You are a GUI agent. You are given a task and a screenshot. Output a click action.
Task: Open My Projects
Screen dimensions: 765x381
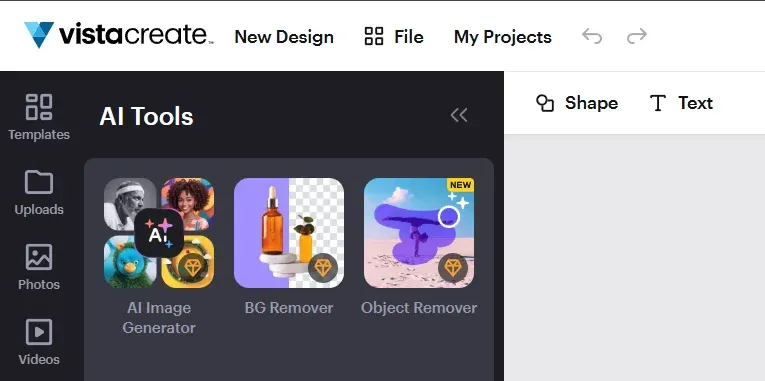(x=503, y=37)
